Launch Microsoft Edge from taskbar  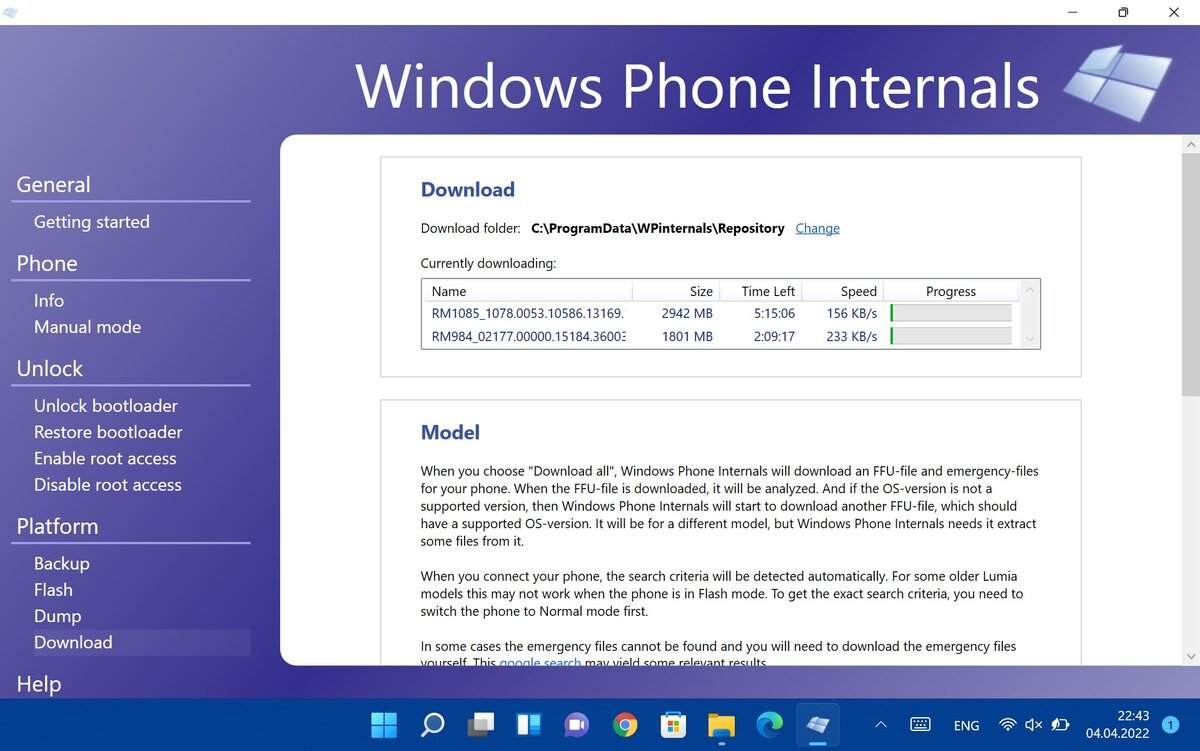[x=770, y=725]
